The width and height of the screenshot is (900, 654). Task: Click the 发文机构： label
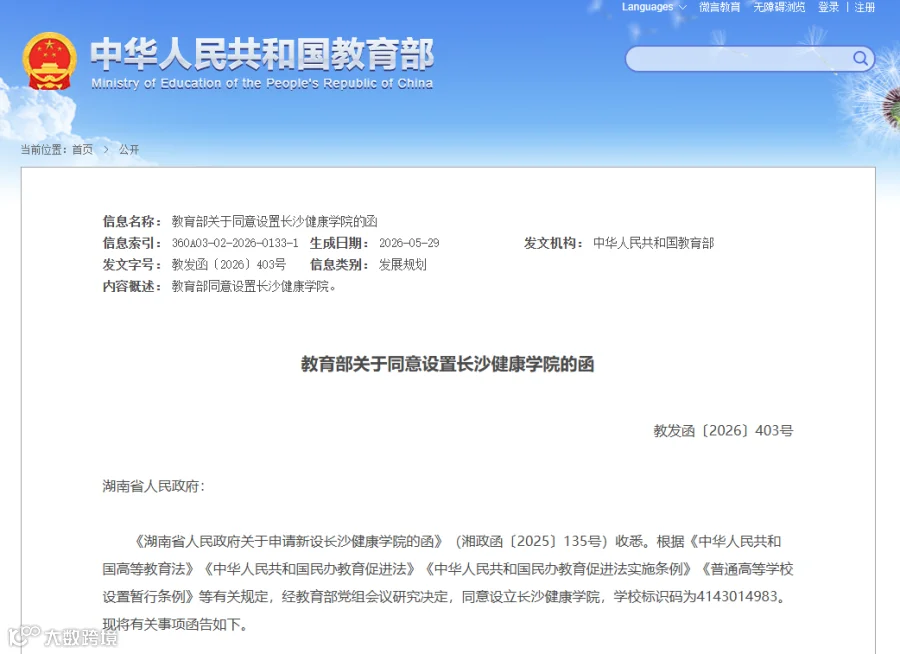click(554, 243)
